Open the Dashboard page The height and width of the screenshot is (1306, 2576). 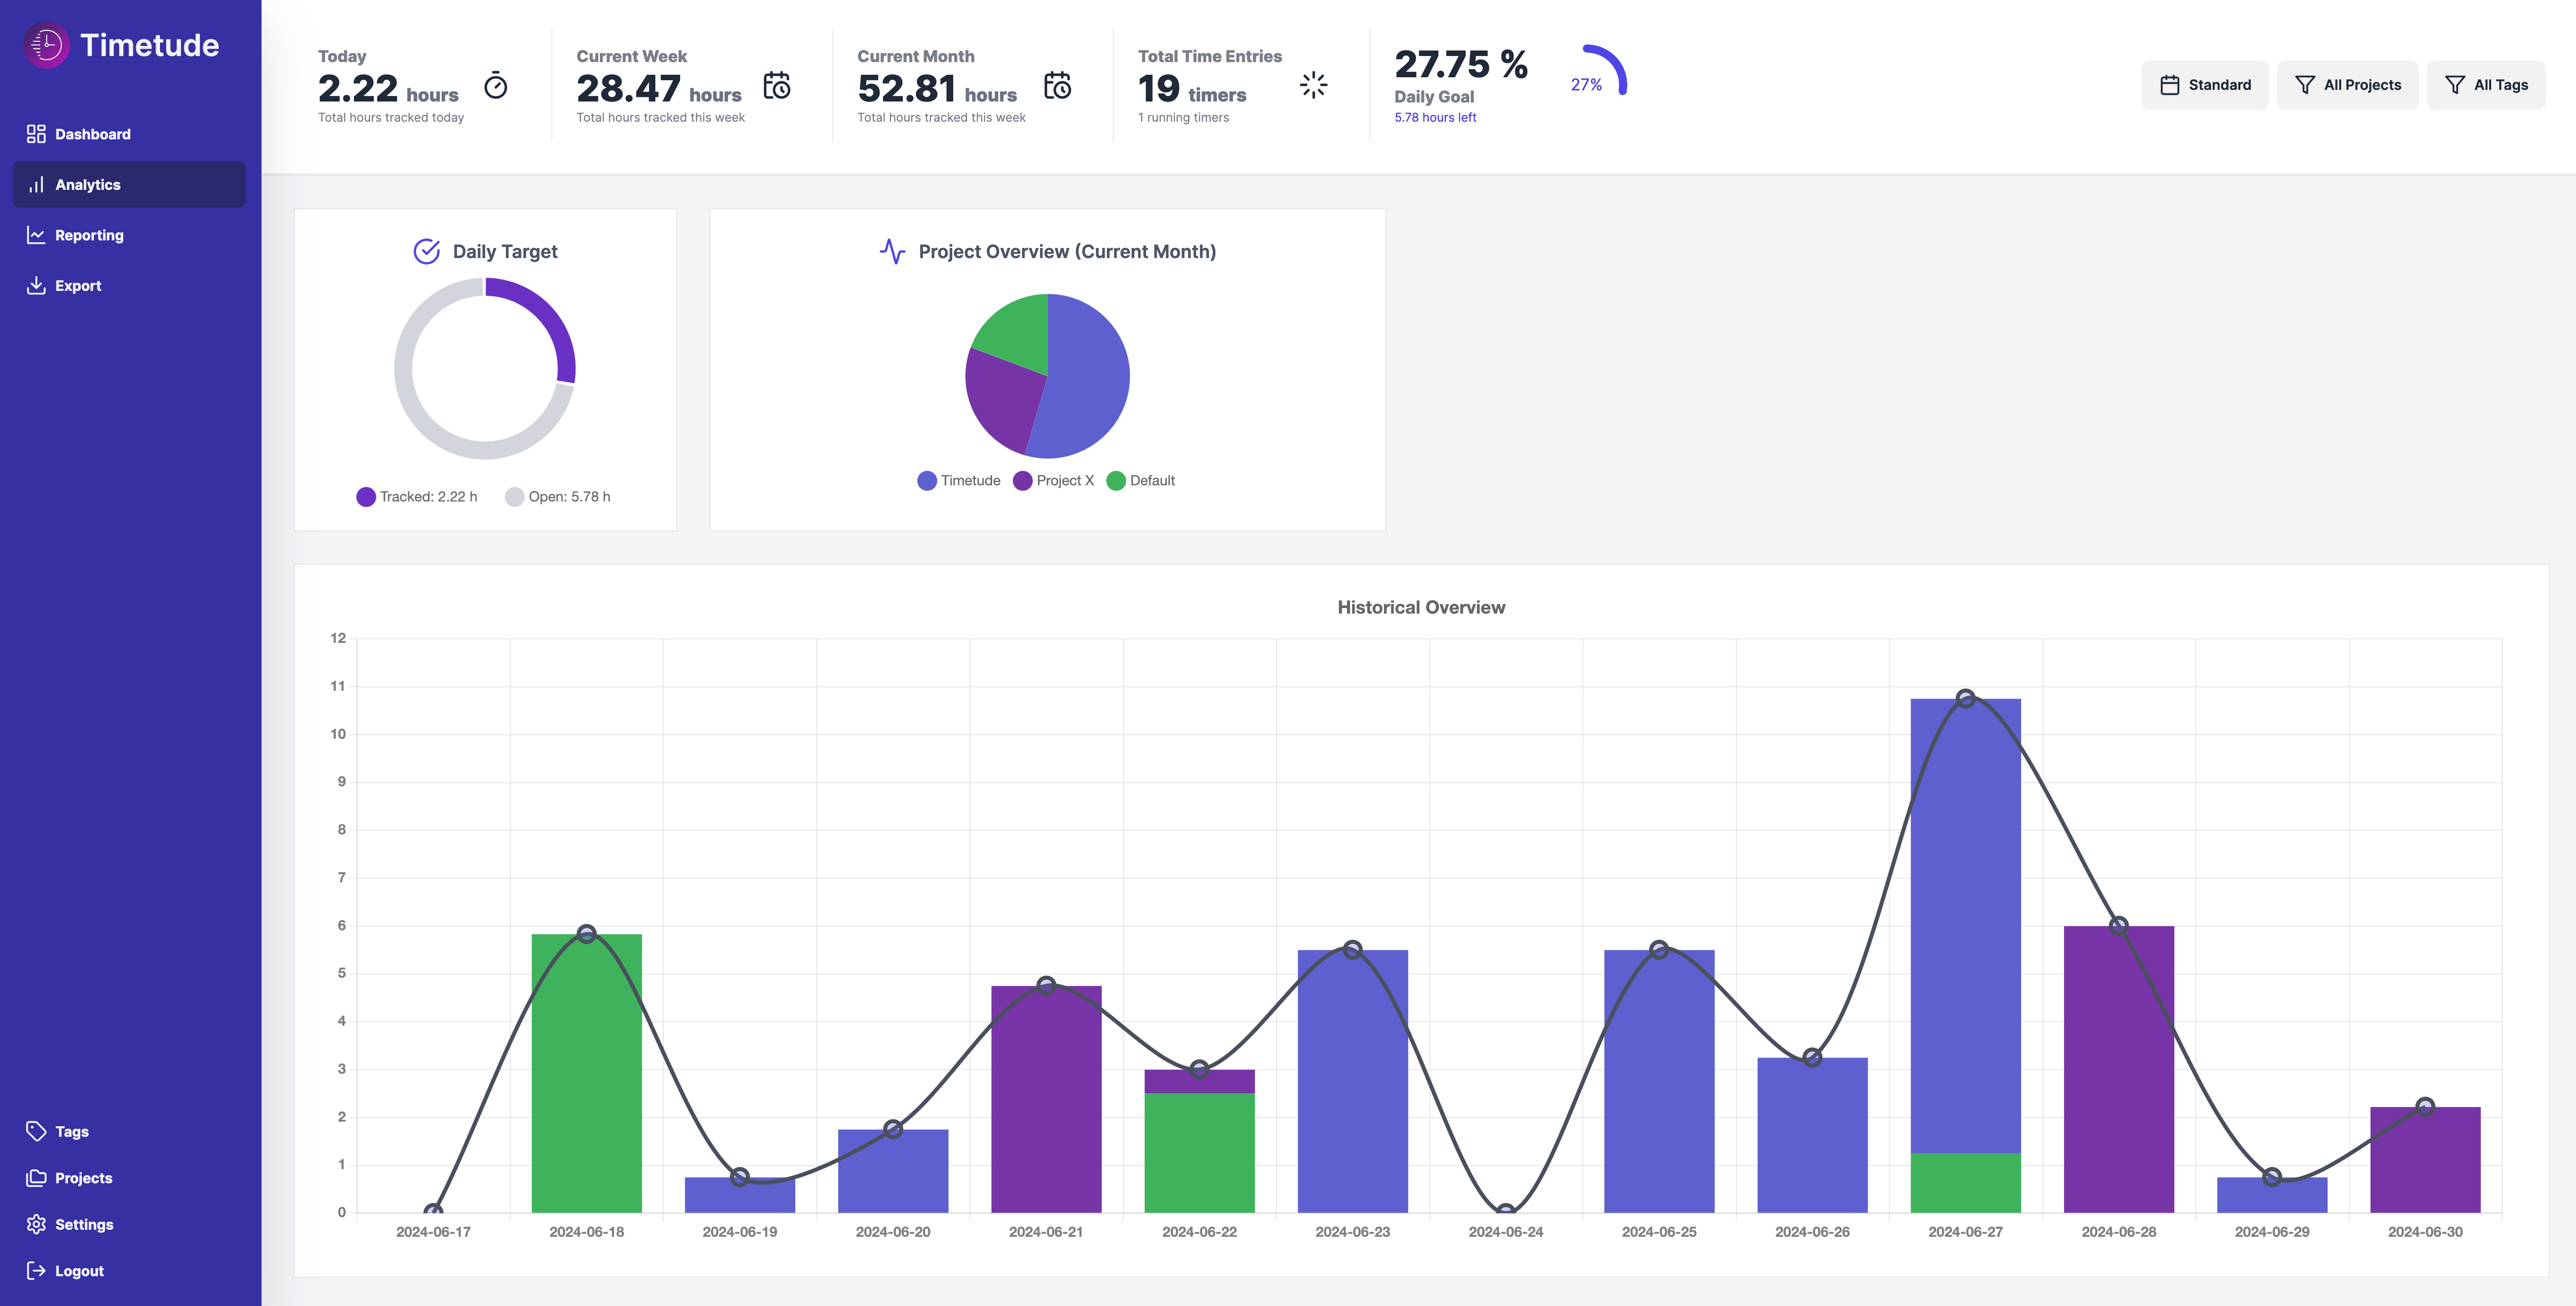pyautogui.click(x=129, y=134)
